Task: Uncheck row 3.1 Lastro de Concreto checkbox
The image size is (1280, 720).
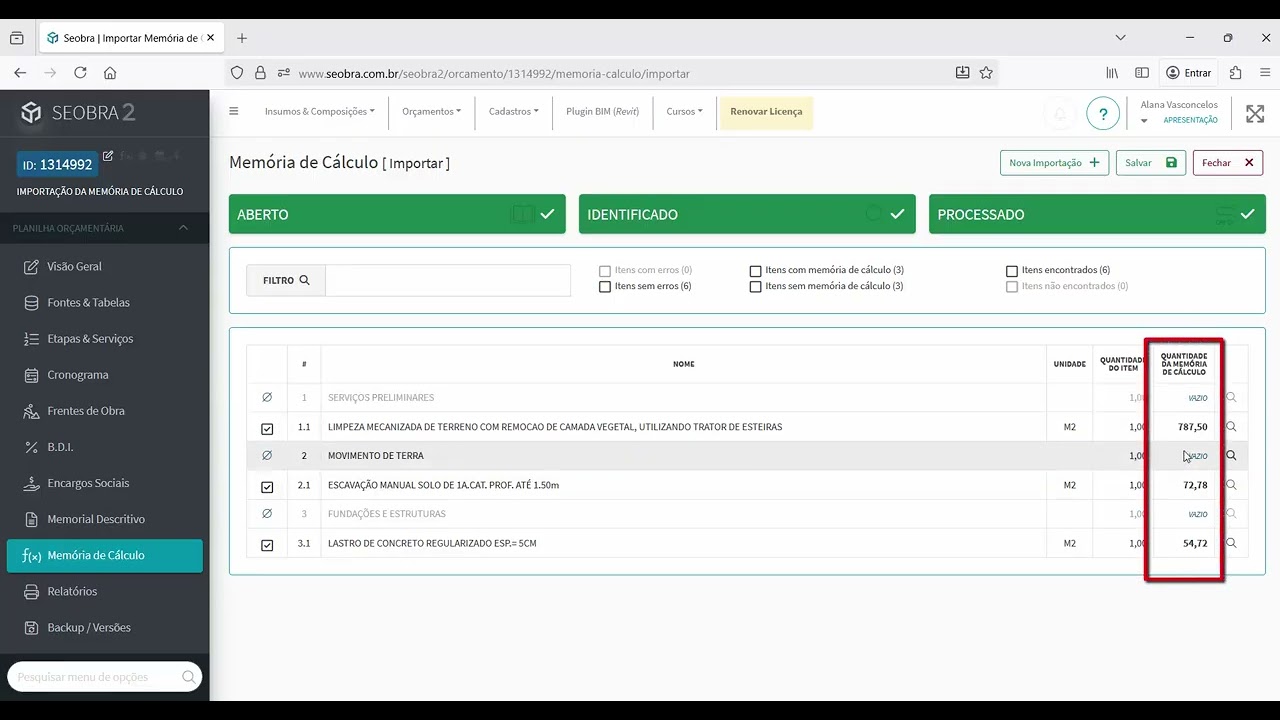Action: coord(267,545)
